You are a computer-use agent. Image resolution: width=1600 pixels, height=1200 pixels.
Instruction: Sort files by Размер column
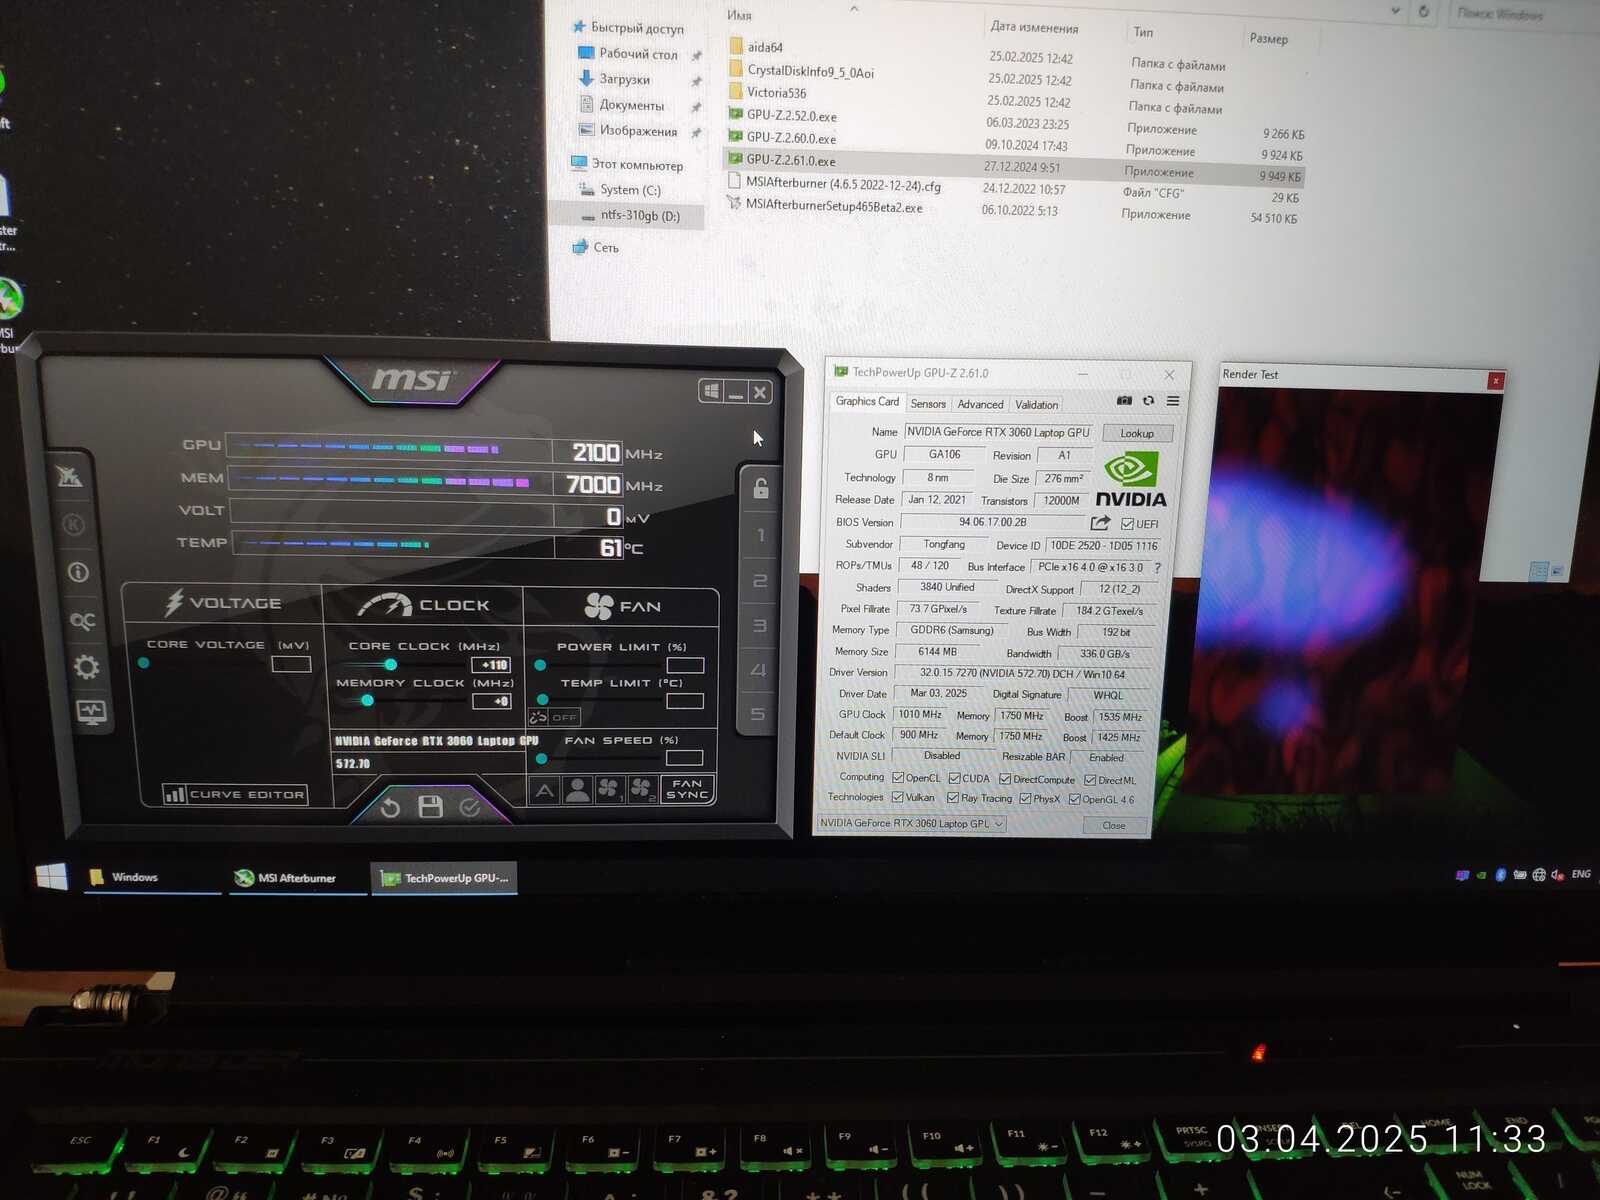[1268, 38]
